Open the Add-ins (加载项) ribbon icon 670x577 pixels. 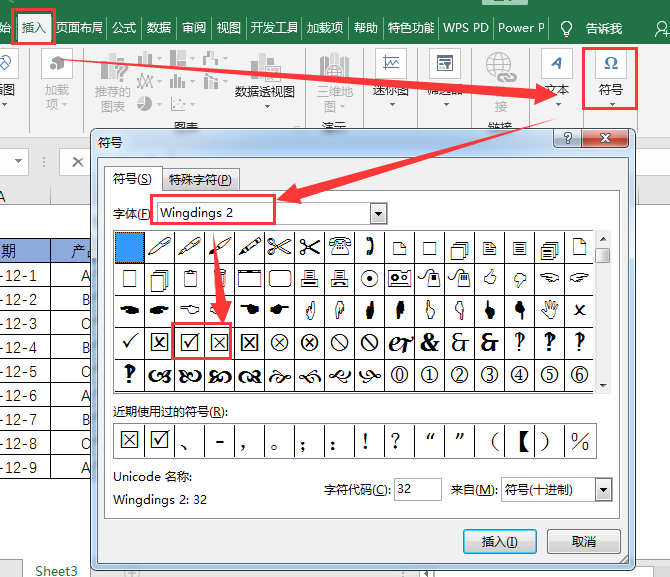[x=57, y=64]
